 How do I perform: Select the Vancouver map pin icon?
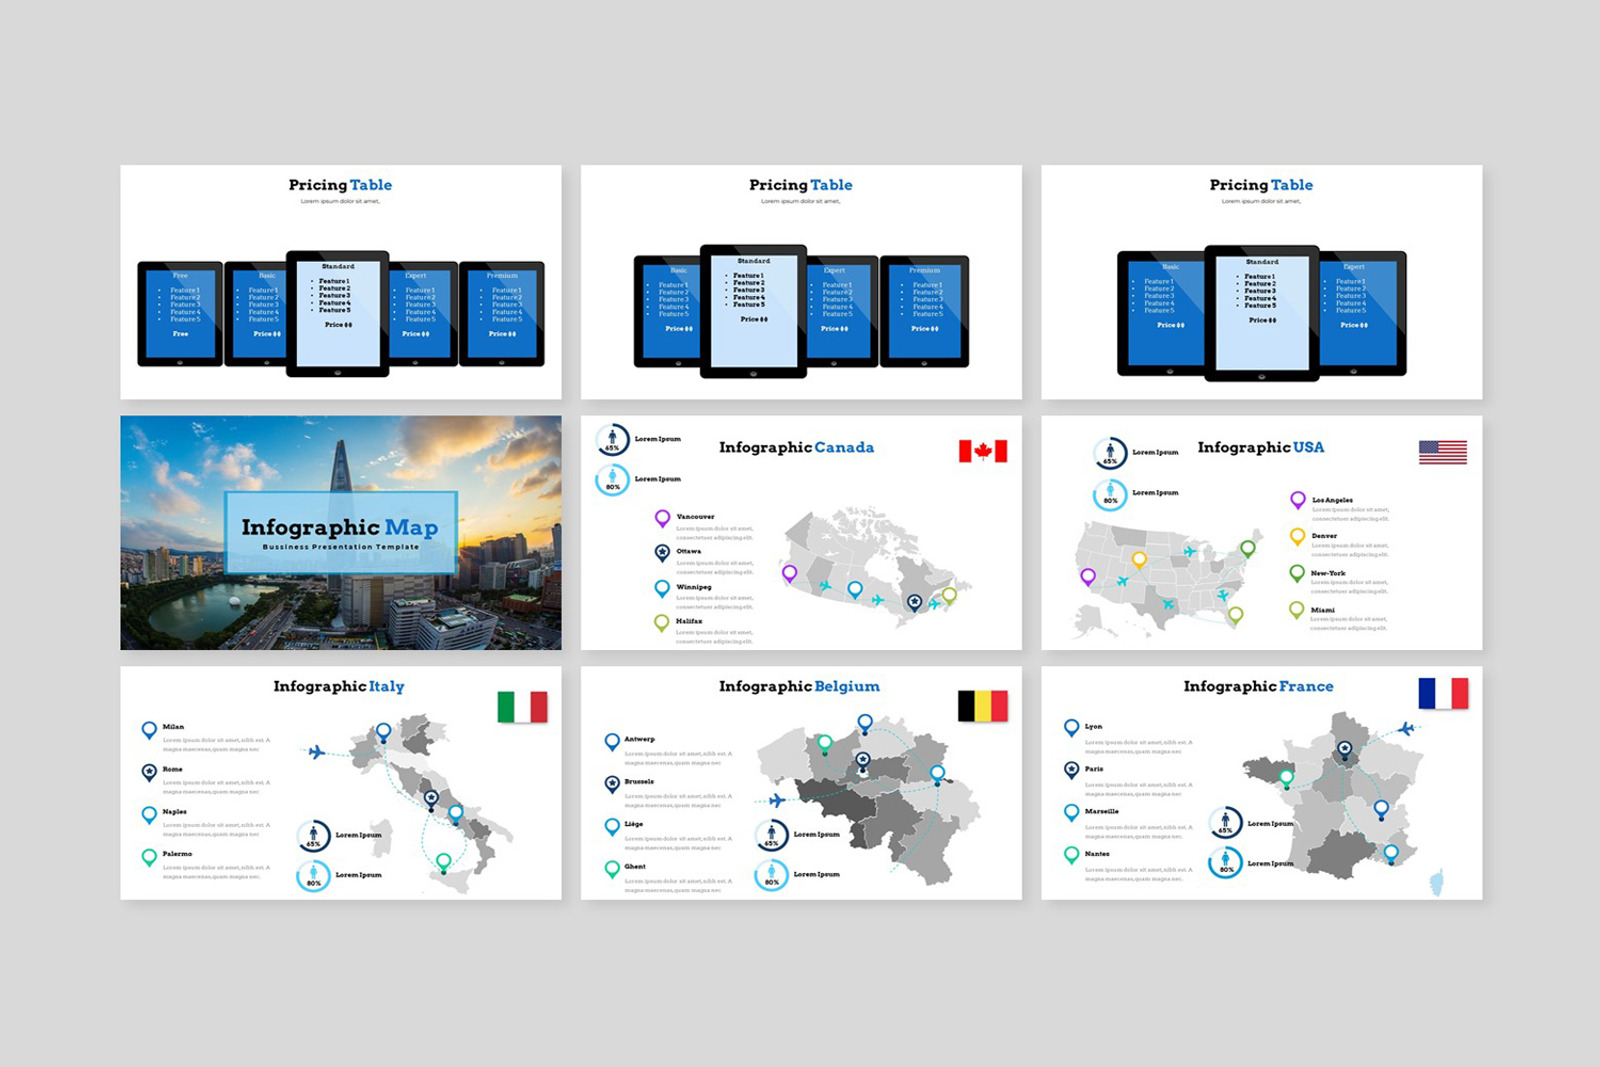click(662, 520)
